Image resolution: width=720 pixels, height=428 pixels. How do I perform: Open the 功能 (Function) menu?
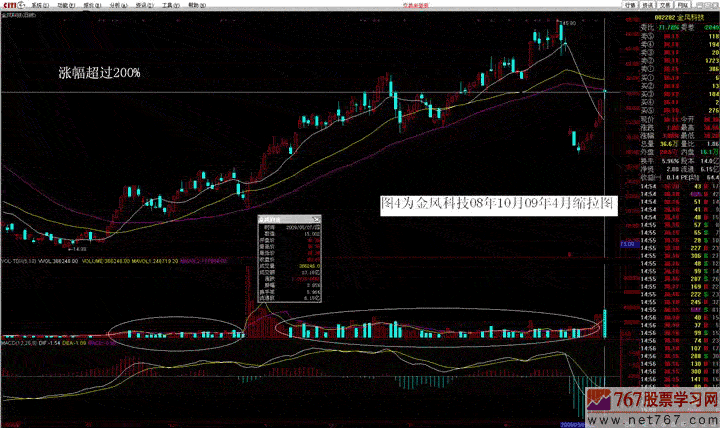pos(66,6)
